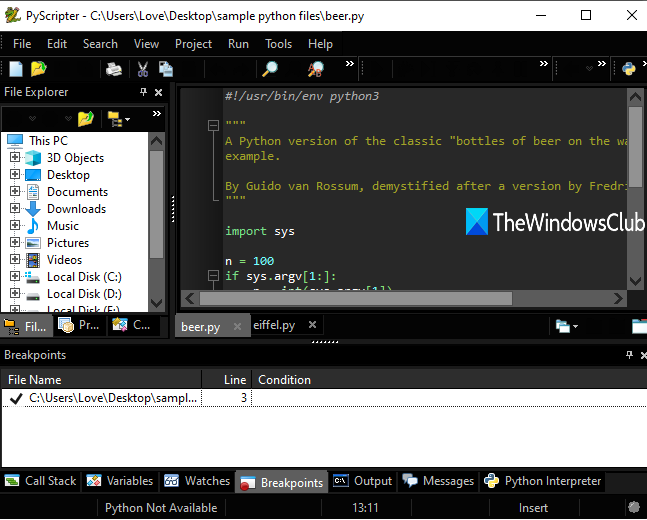The image size is (647, 520).
Task: Click the Cut scissors icon
Action: pyautogui.click(x=143, y=69)
